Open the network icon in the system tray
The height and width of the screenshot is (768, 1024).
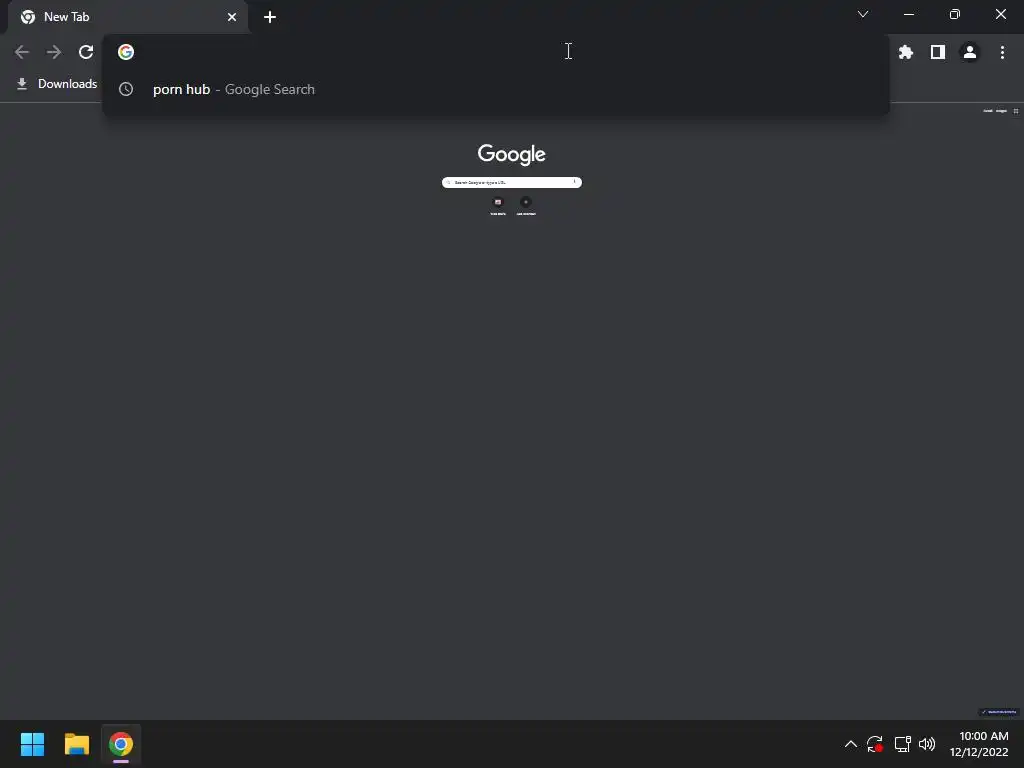tap(903, 744)
